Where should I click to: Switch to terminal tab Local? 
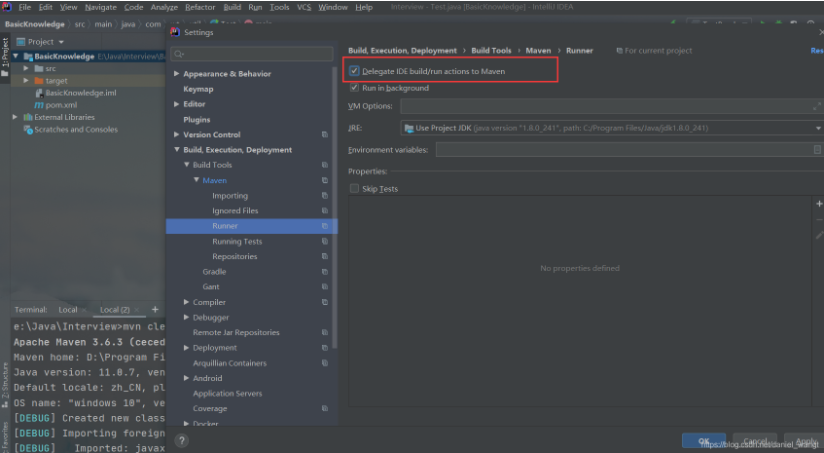pyautogui.click(x=68, y=310)
